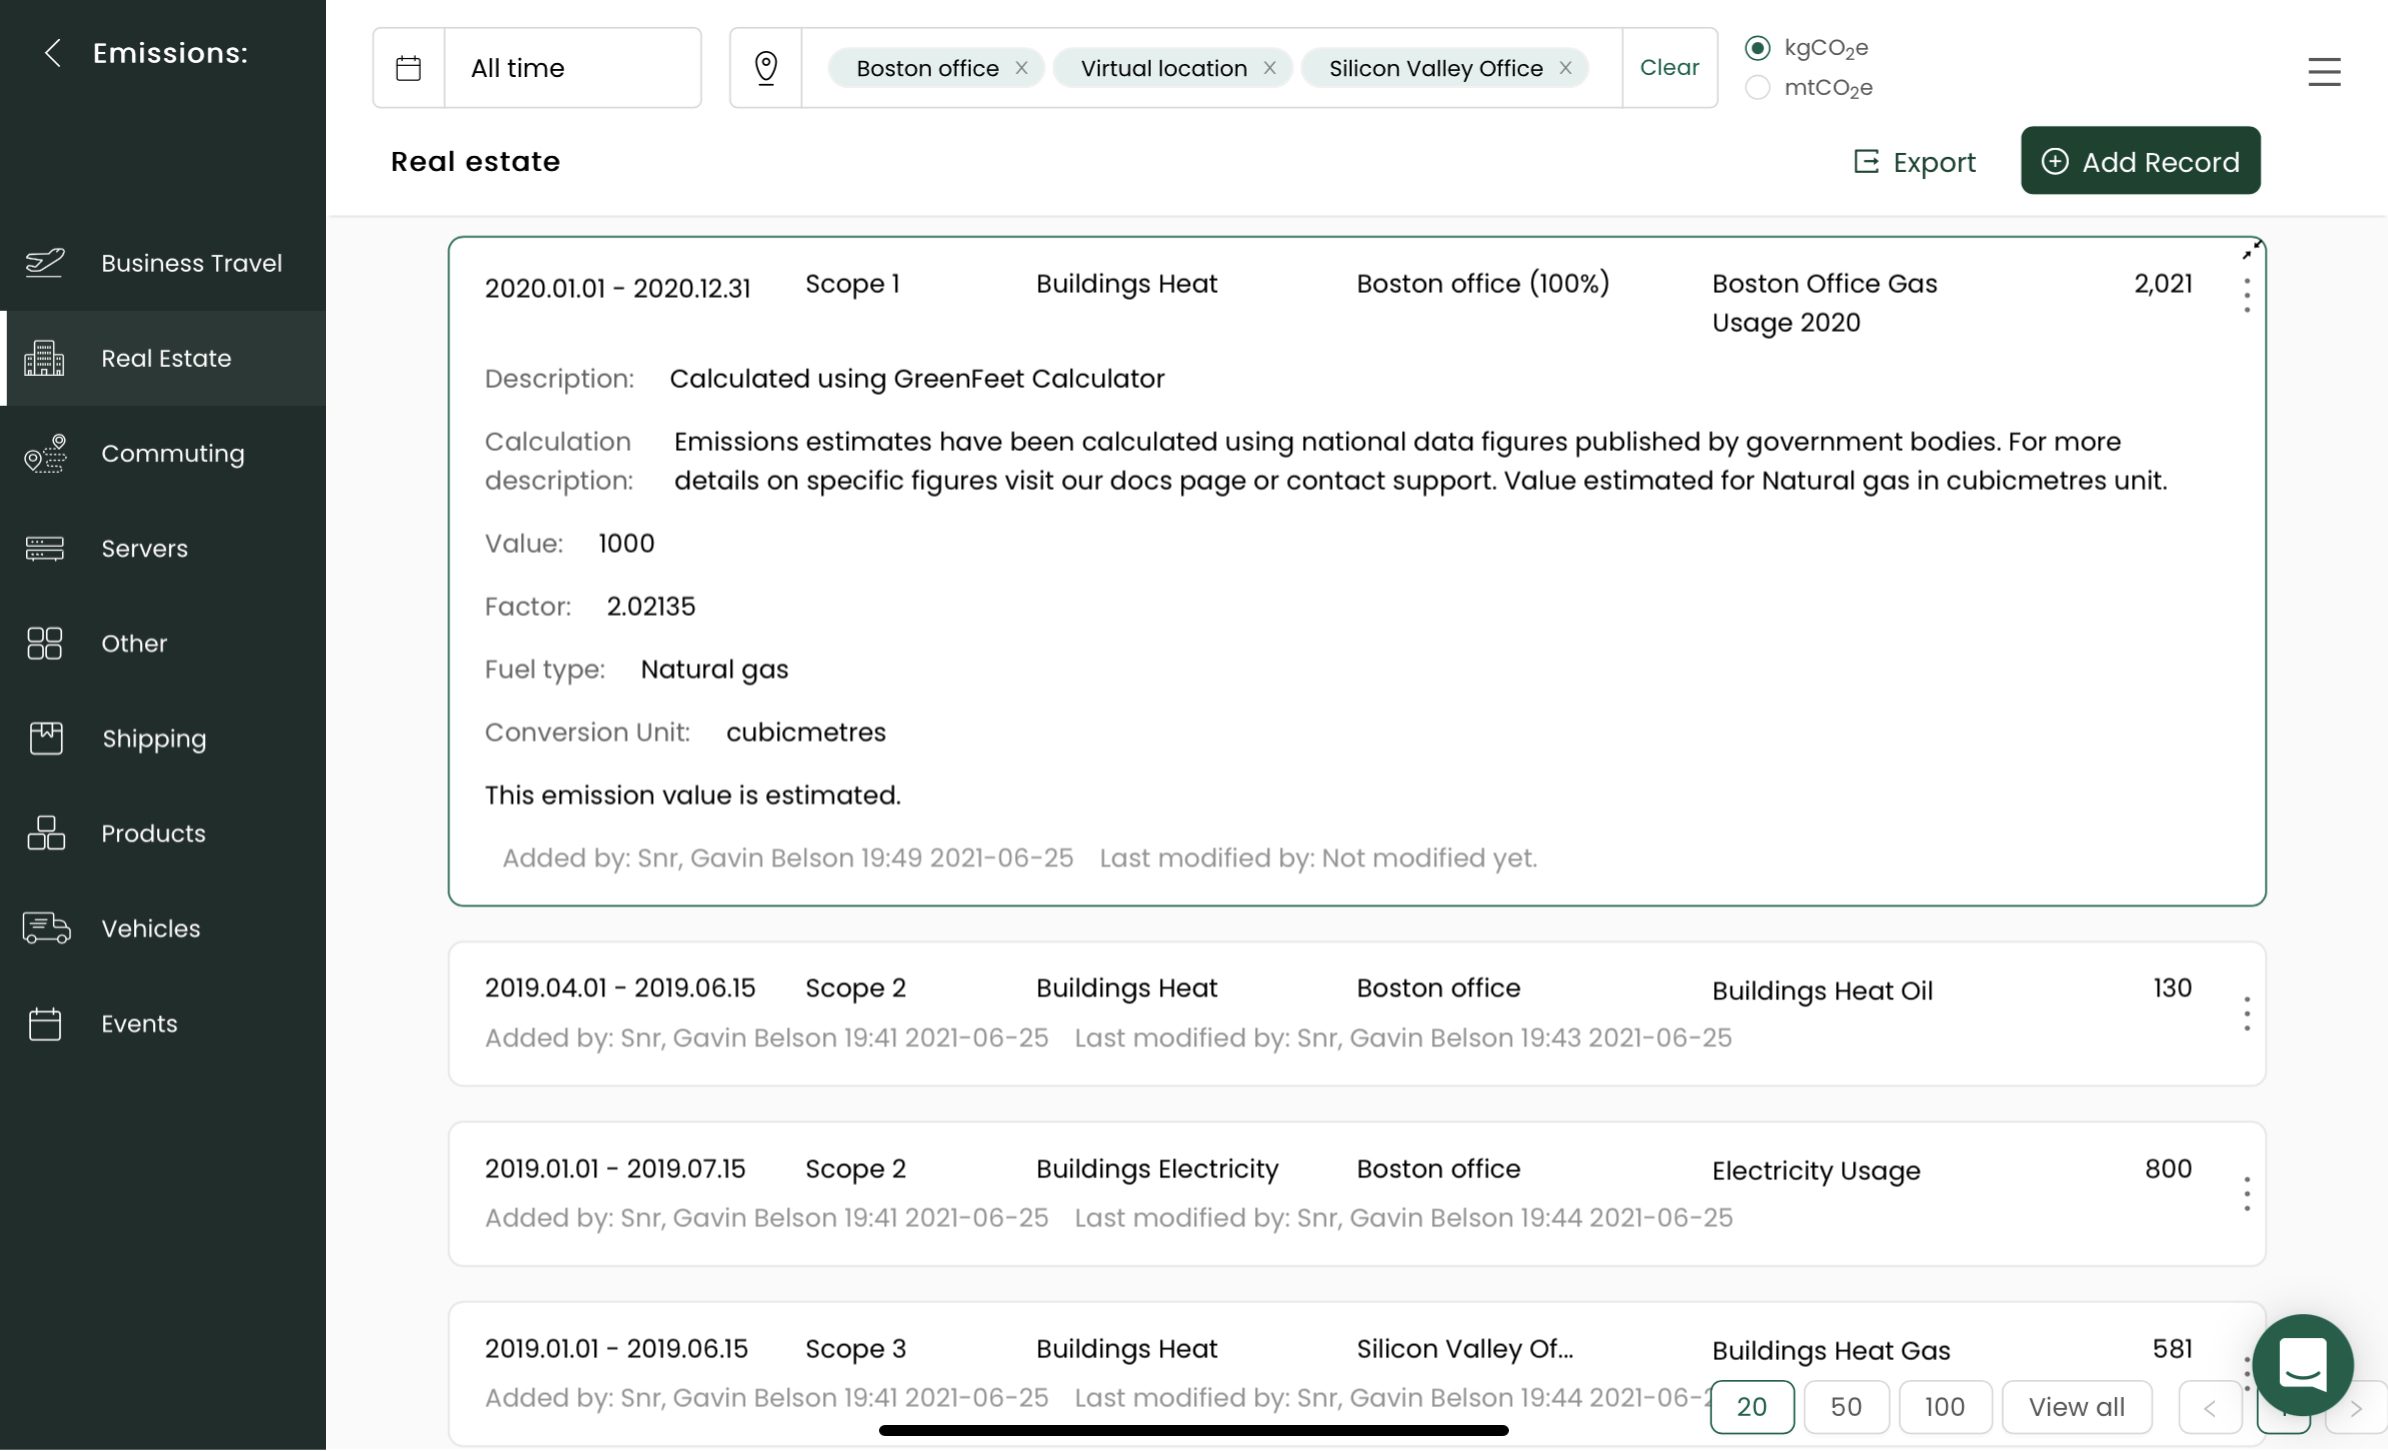Image resolution: width=2388 pixels, height=1451 pixels.
Task: Open the hamburger menu icon
Action: tap(2324, 71)
